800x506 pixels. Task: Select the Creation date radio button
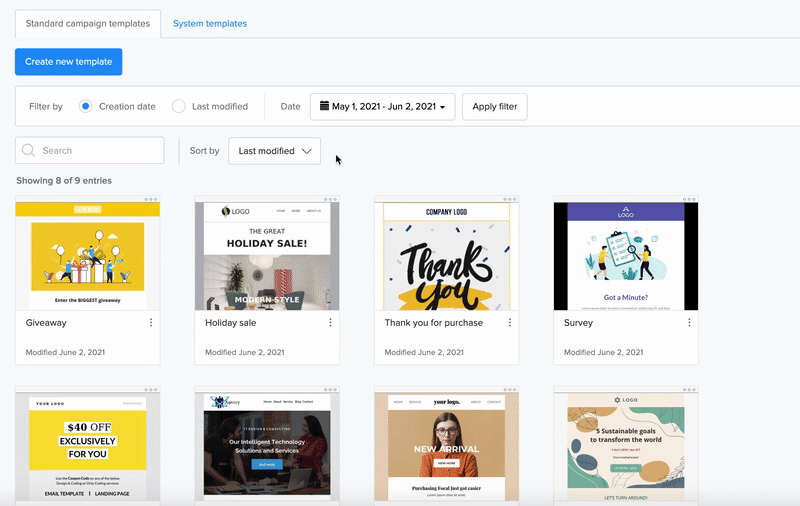pyautogui.click(x=86, y=107)
